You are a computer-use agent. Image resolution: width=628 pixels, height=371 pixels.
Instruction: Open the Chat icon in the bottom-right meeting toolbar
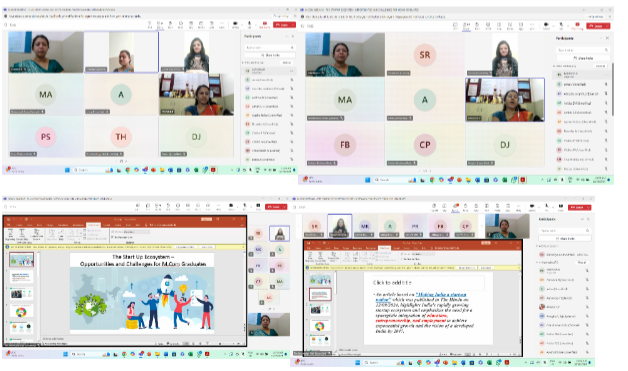tap(444, 207)
